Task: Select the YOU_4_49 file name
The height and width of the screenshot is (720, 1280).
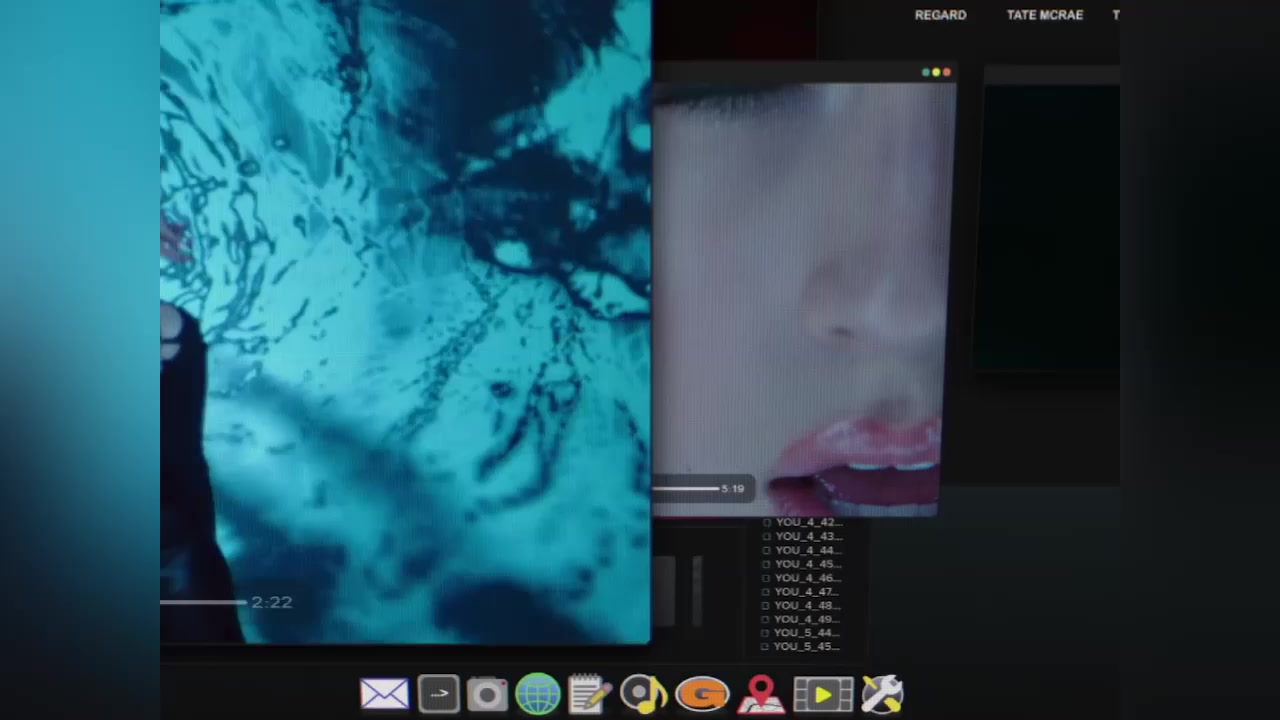Action: click(808, 619)
